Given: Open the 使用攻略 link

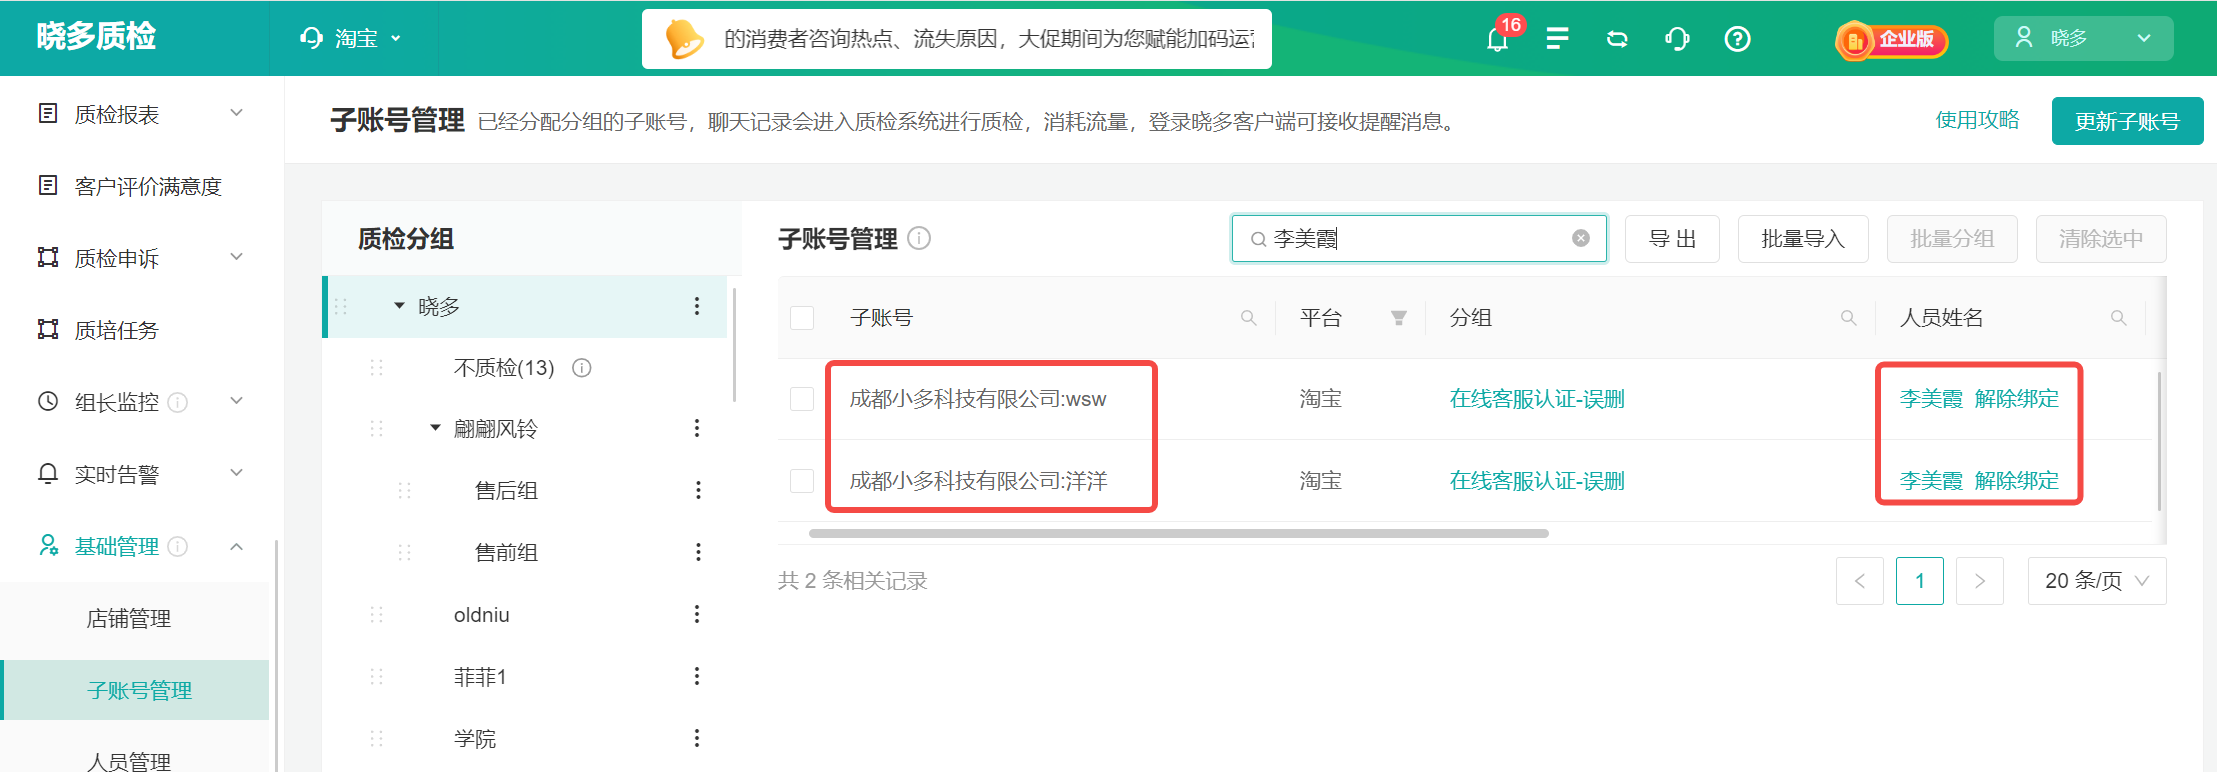Looking at the screenshot, I should coord(1978,120).
